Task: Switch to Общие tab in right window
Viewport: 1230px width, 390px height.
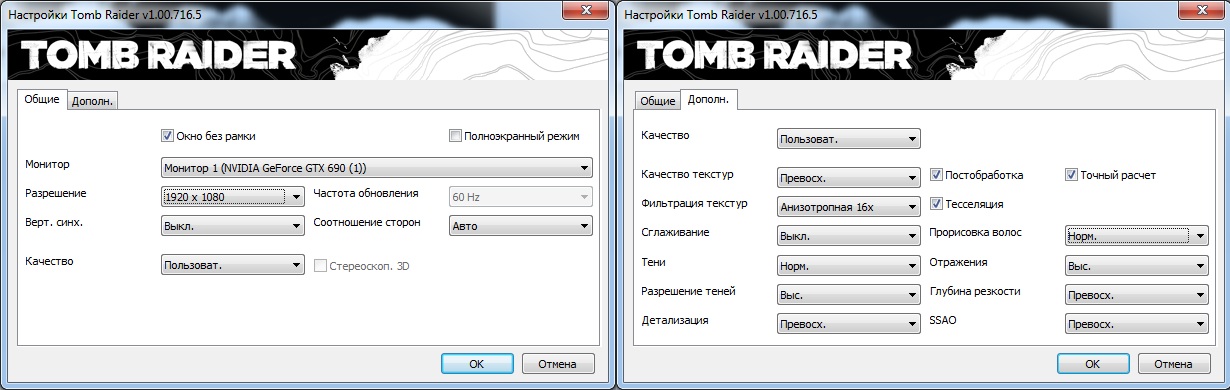Action: (658, 100)
